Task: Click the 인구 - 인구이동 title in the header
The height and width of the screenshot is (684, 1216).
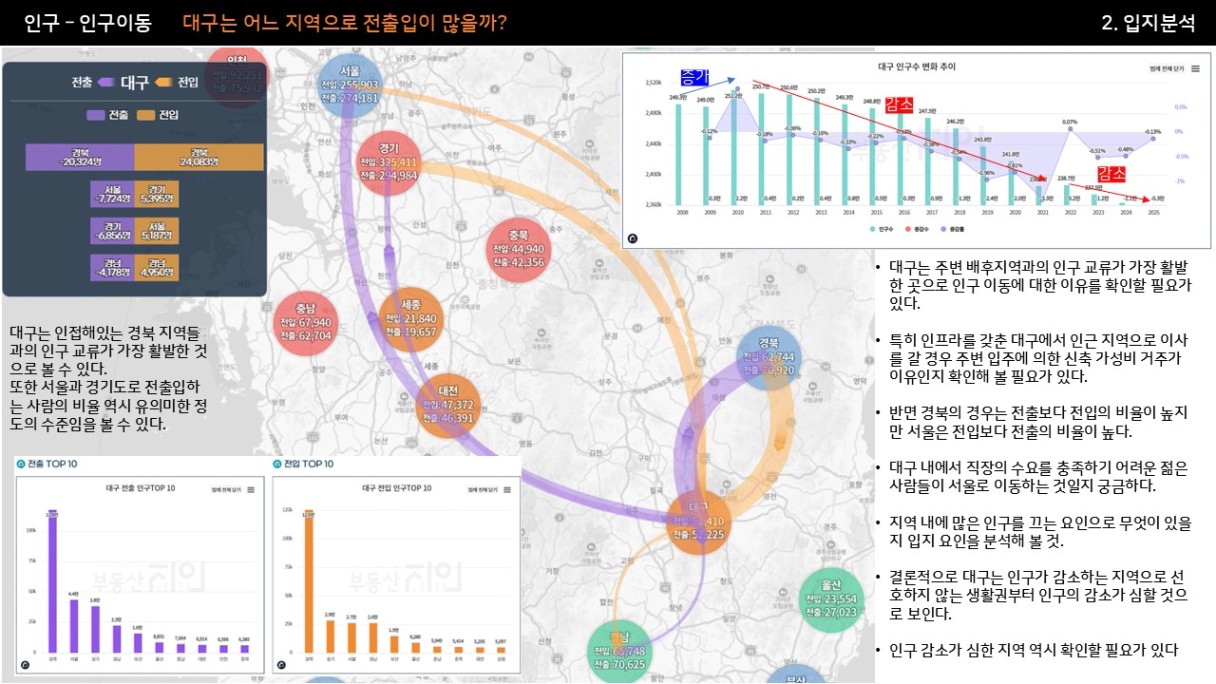Action: pyautogui.click(x=88, y=23)
